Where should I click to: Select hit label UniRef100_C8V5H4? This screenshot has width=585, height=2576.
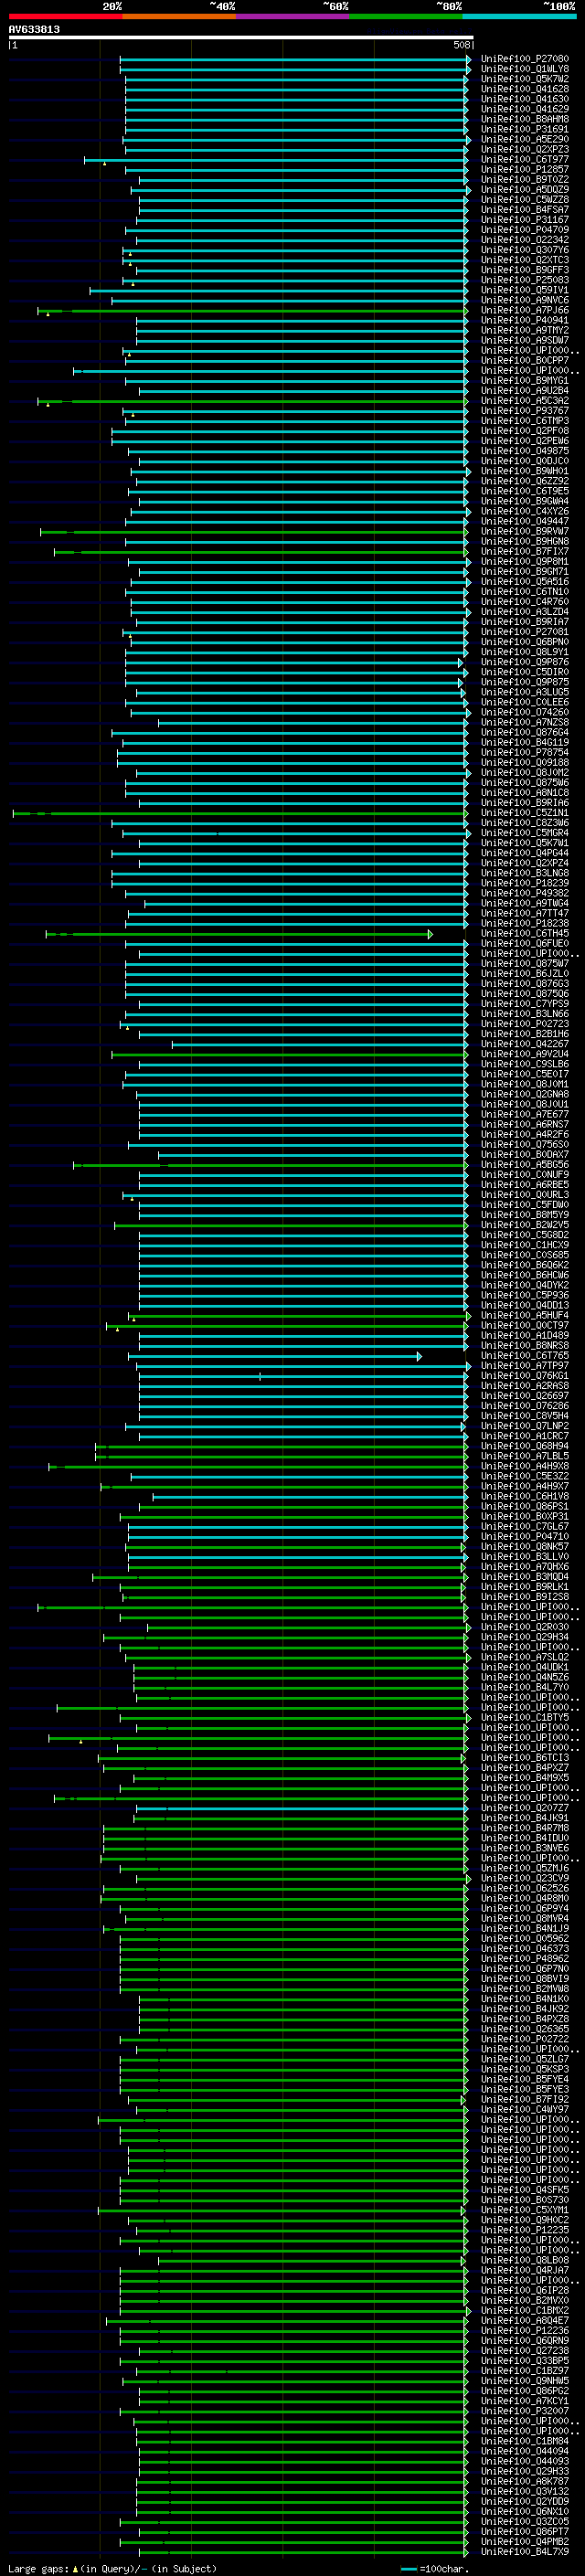pos(524,1416)
